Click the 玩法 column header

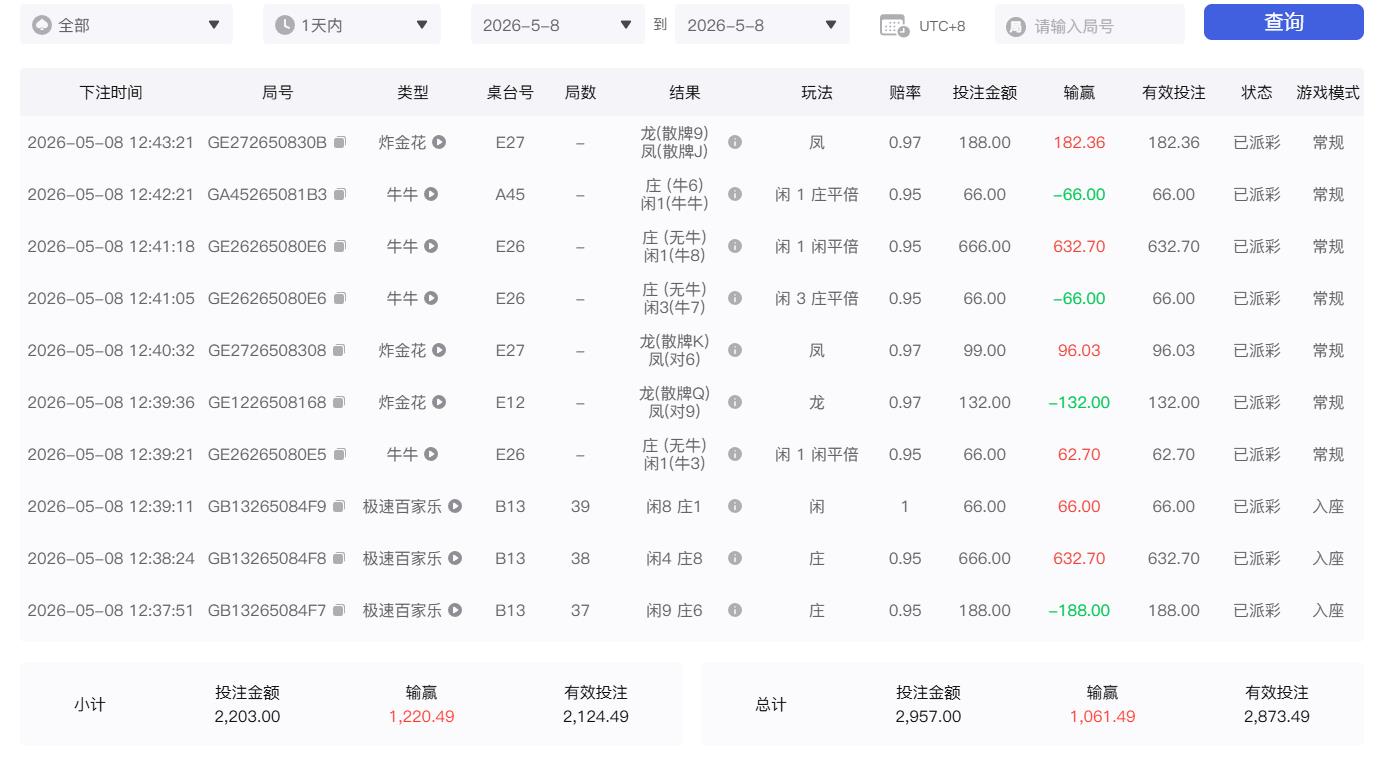(817, 93)
